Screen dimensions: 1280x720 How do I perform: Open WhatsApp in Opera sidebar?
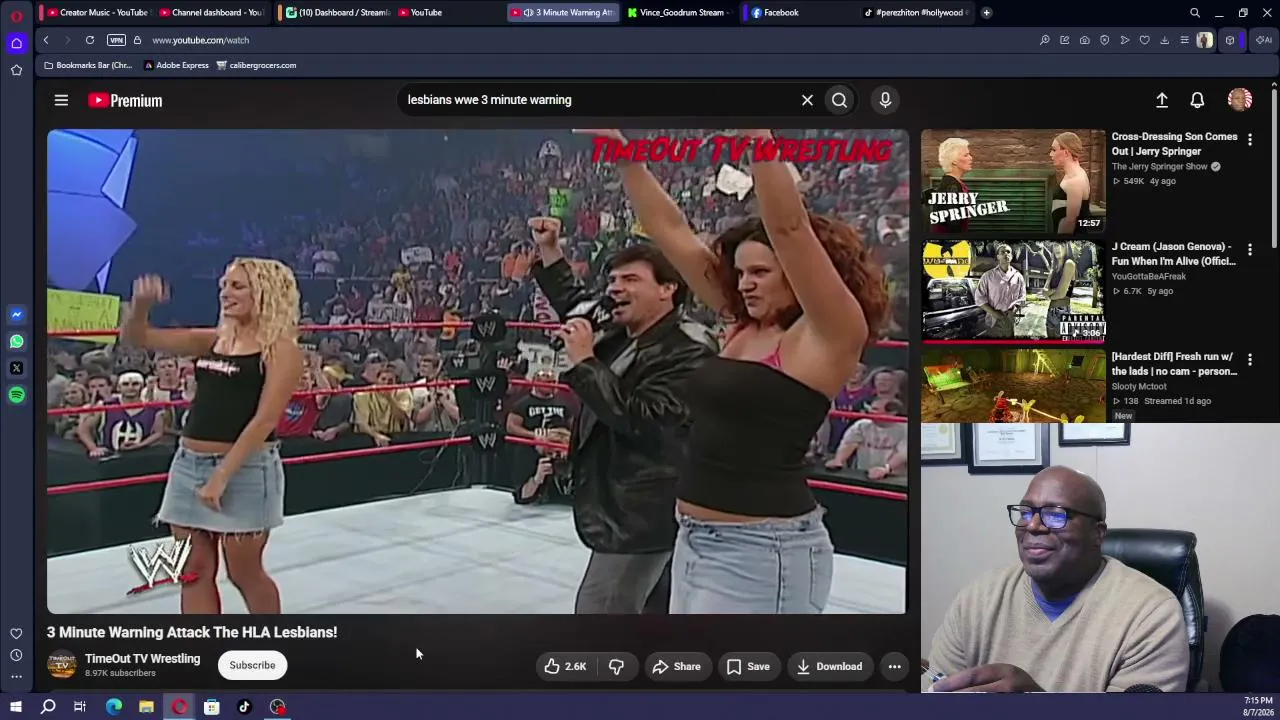[16, 341]
